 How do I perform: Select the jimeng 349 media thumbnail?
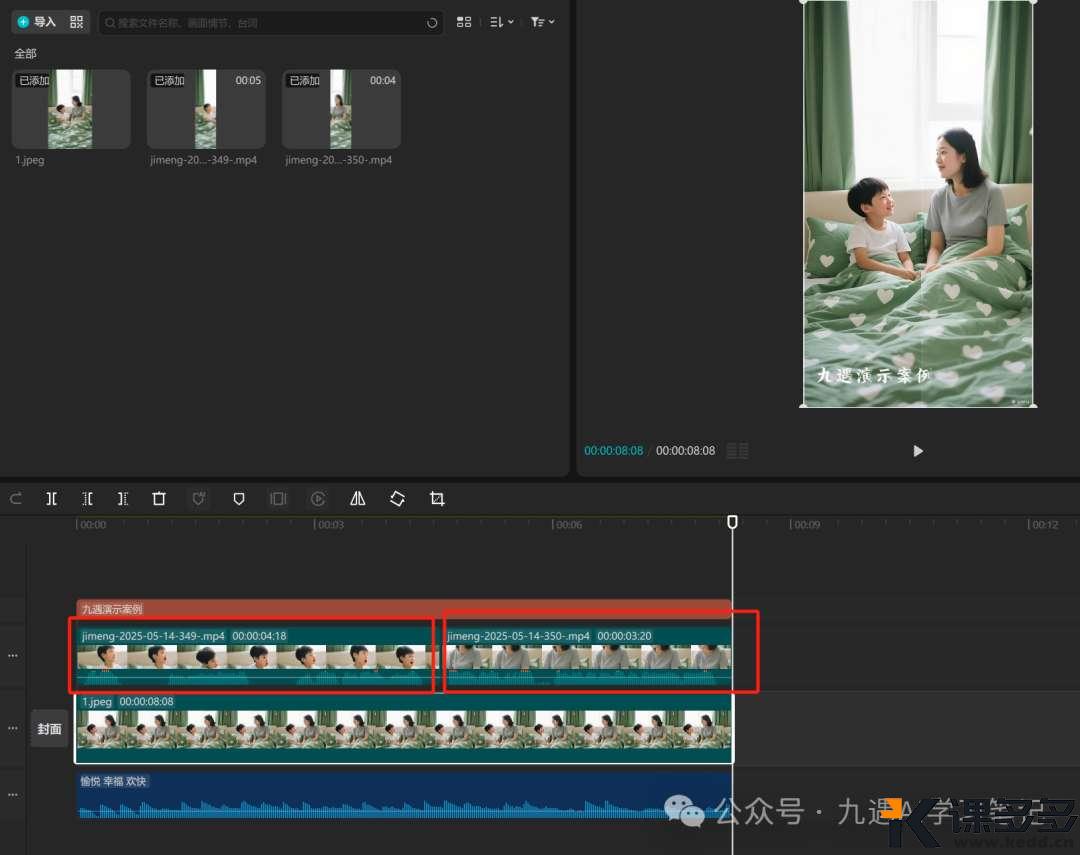pos(206,109)
